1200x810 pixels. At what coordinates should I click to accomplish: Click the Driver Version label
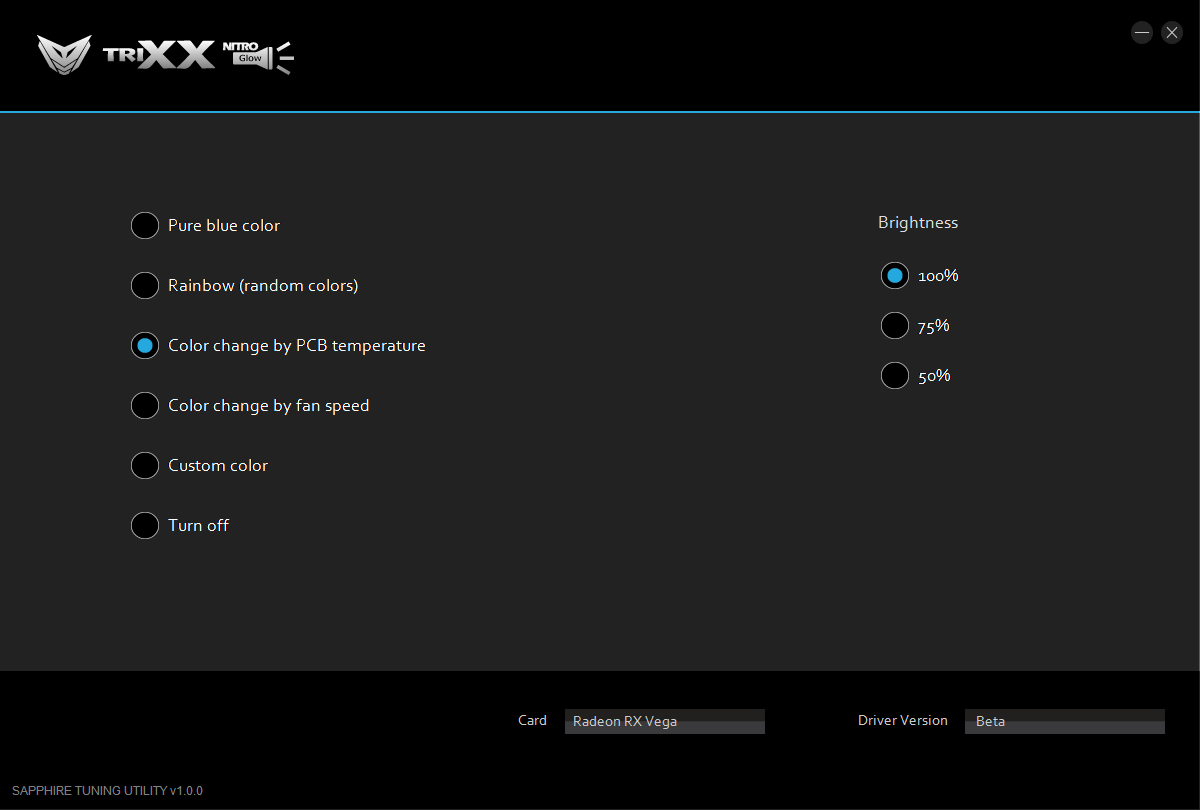[x=903, y=720]
